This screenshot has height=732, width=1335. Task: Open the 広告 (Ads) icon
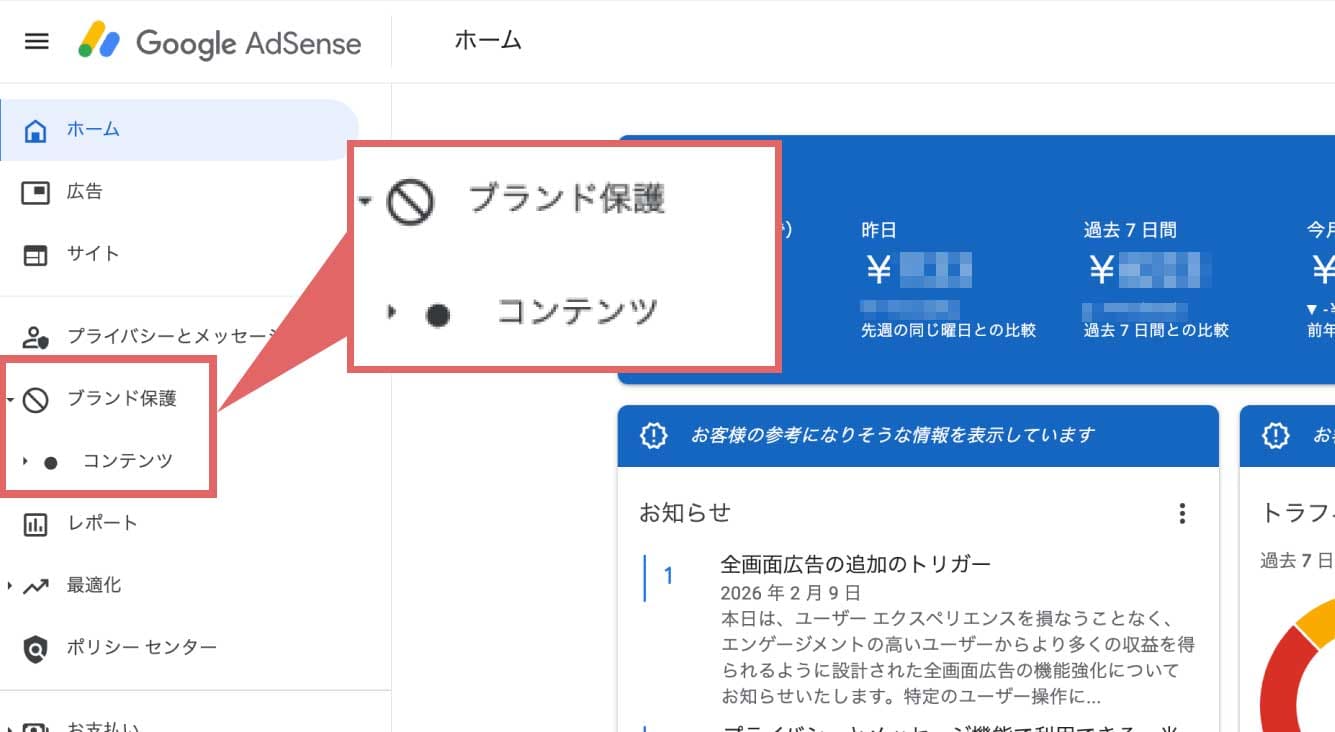point(36,192)
